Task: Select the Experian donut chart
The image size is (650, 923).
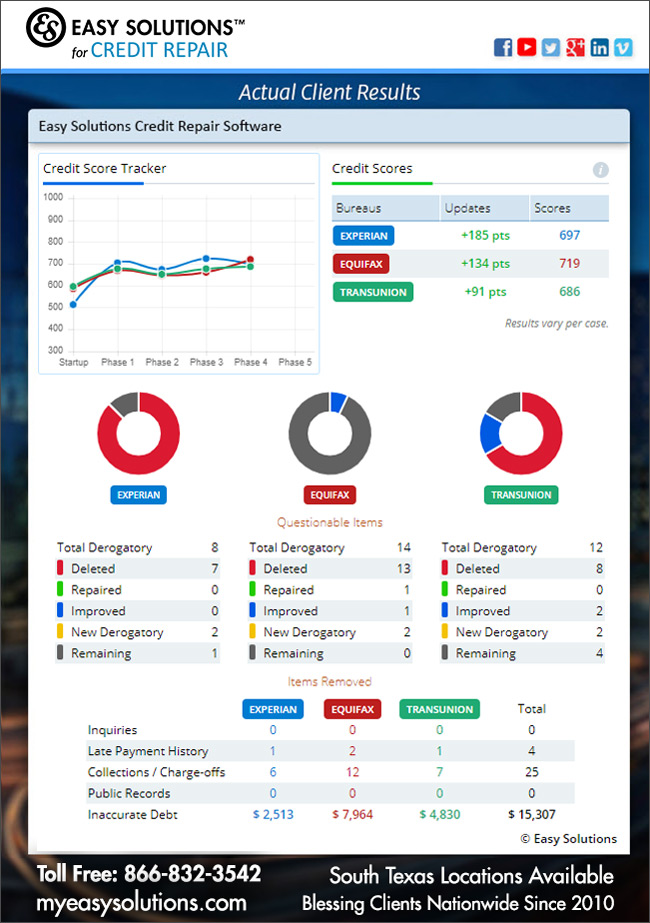Action: coord(138,433)
